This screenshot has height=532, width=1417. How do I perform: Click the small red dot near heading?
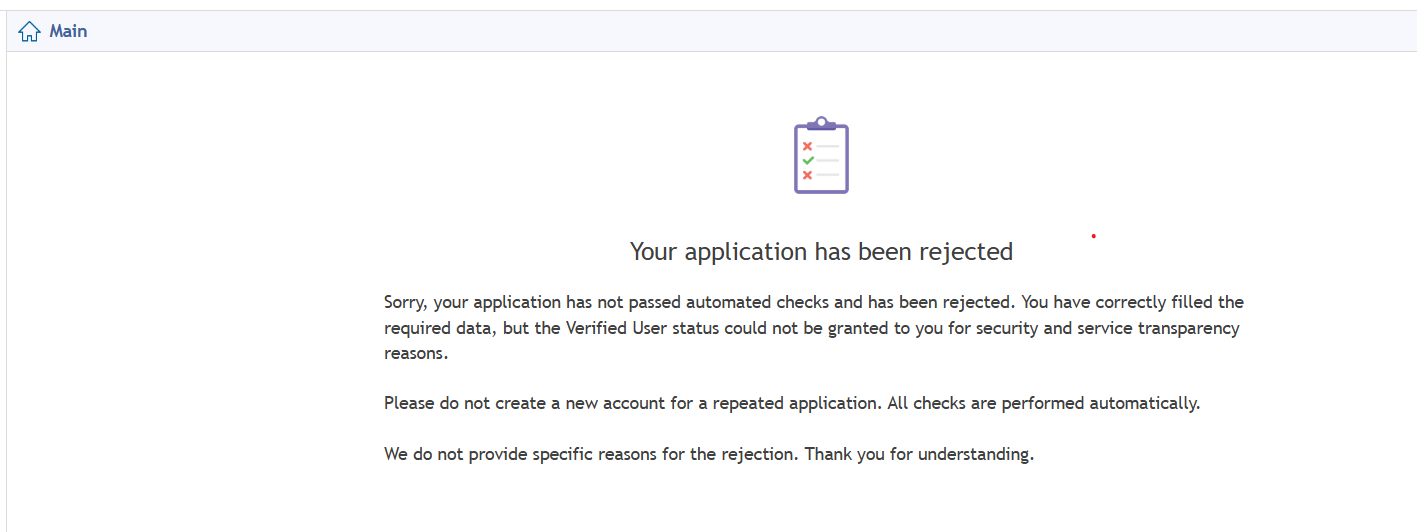point(1094,236)
